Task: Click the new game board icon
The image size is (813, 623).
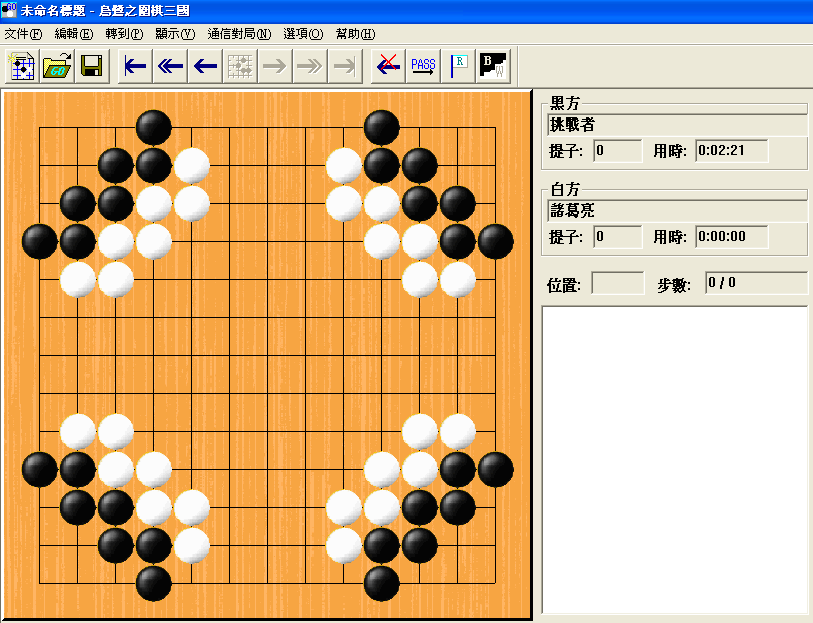Action: pyautogui.click(x=22, y=66)
